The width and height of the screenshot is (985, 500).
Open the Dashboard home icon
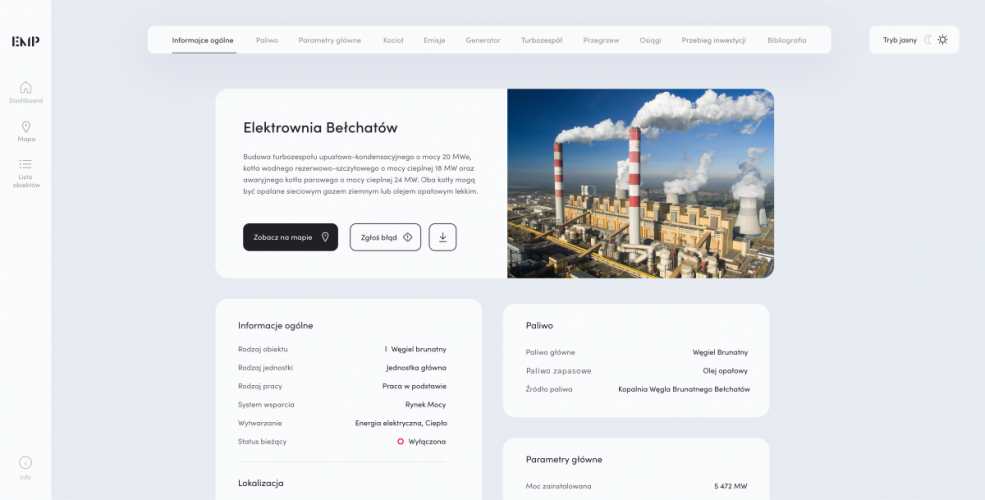point(26,87)
